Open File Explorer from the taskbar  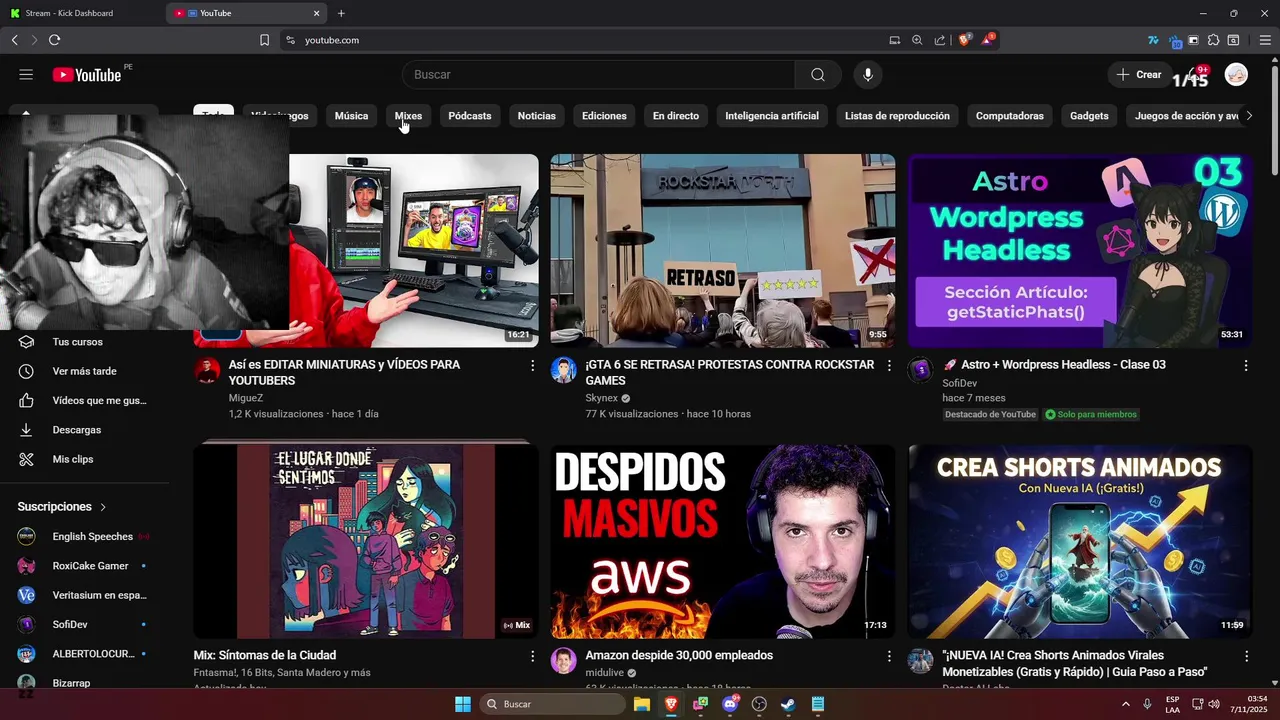[x=642, y=704]
